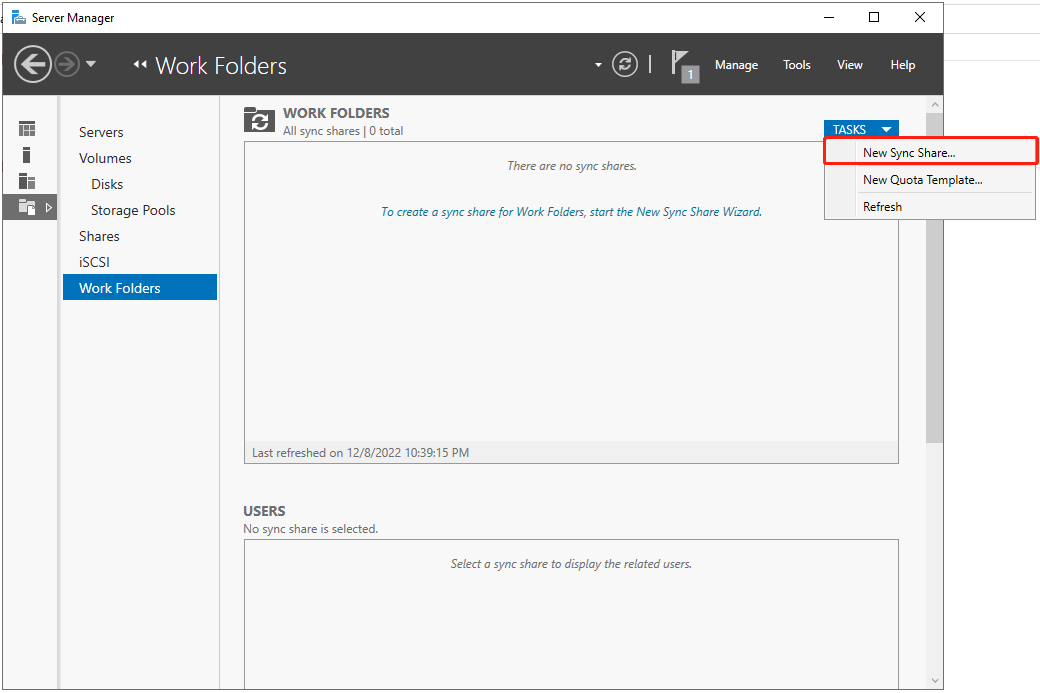The height and width of the screenshot is (693, 1040).
Task: Click the scrollbar down arrow
Action: pyautogui.click(x=935, y=680)
